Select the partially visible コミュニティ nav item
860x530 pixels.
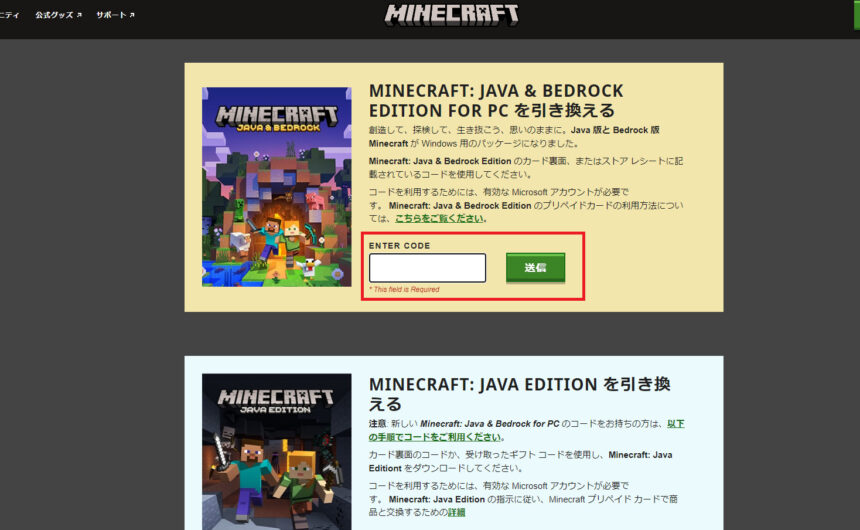pyautogui.click(x=9, y=15)
